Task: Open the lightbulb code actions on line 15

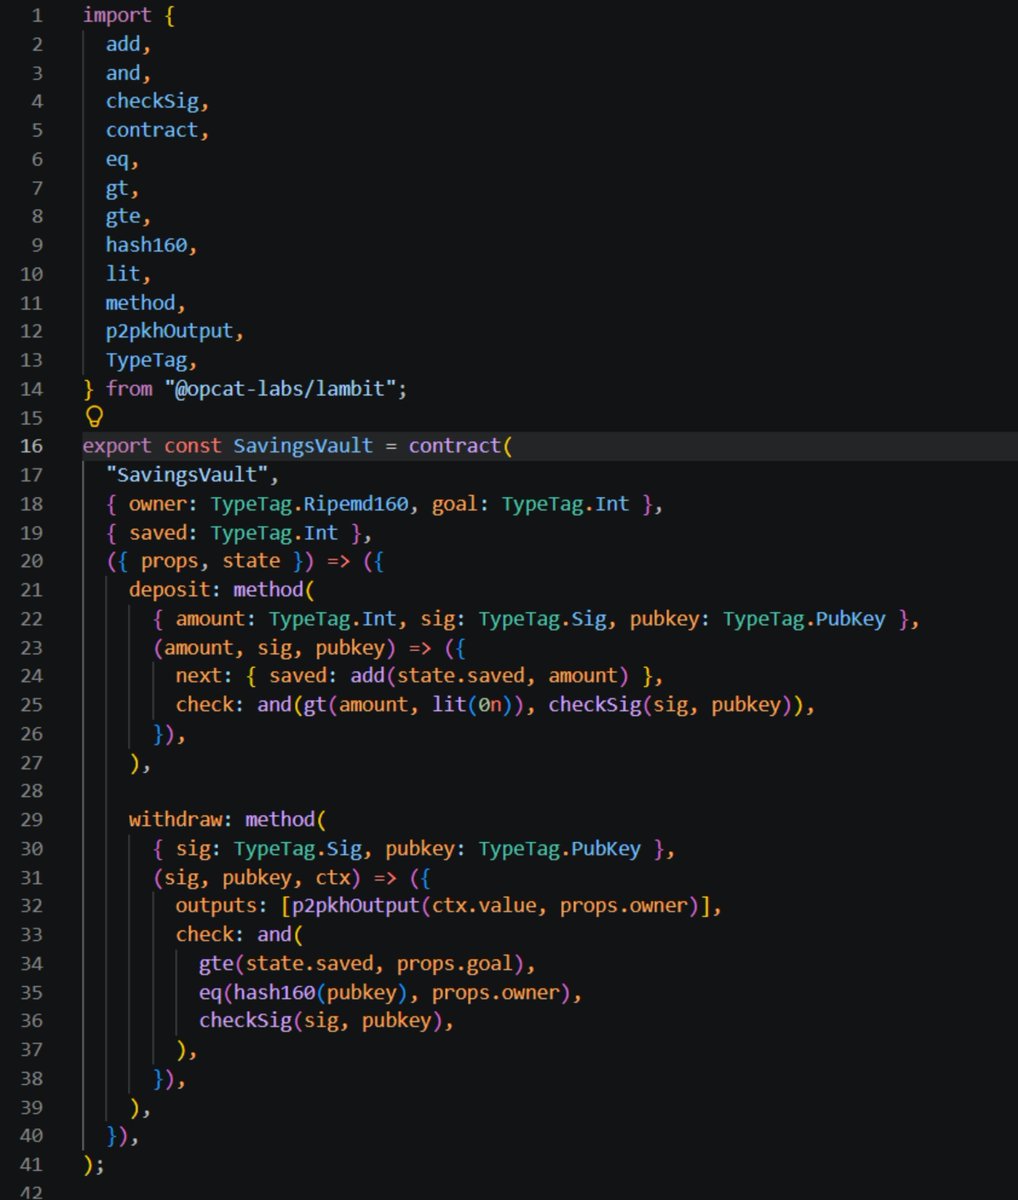Action: pyautogui.click(x=95, y=416)
